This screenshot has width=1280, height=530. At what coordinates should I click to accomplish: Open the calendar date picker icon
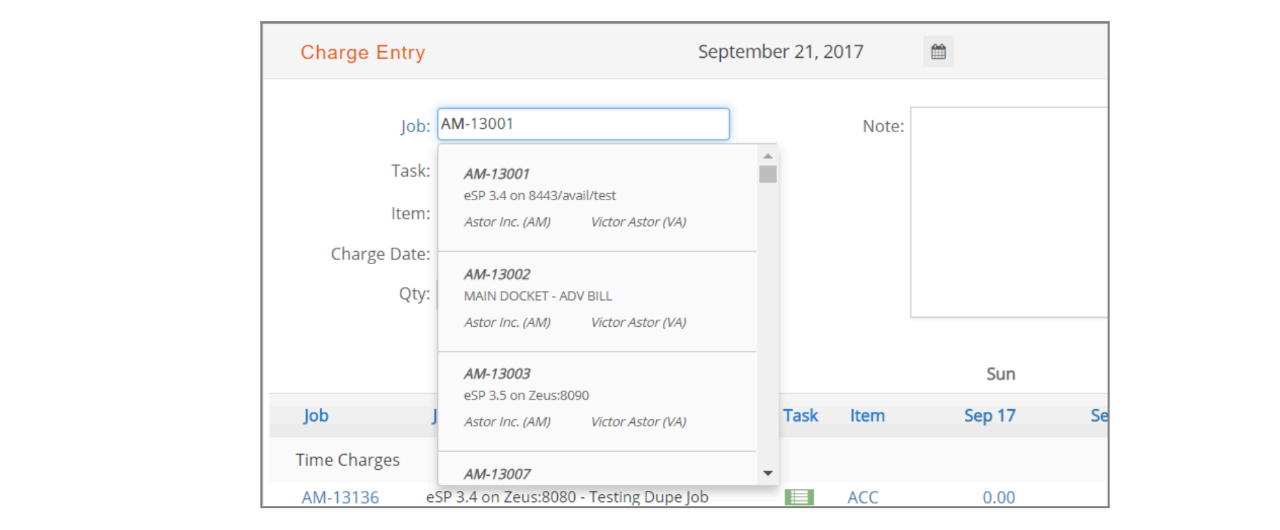pos(938,52)
